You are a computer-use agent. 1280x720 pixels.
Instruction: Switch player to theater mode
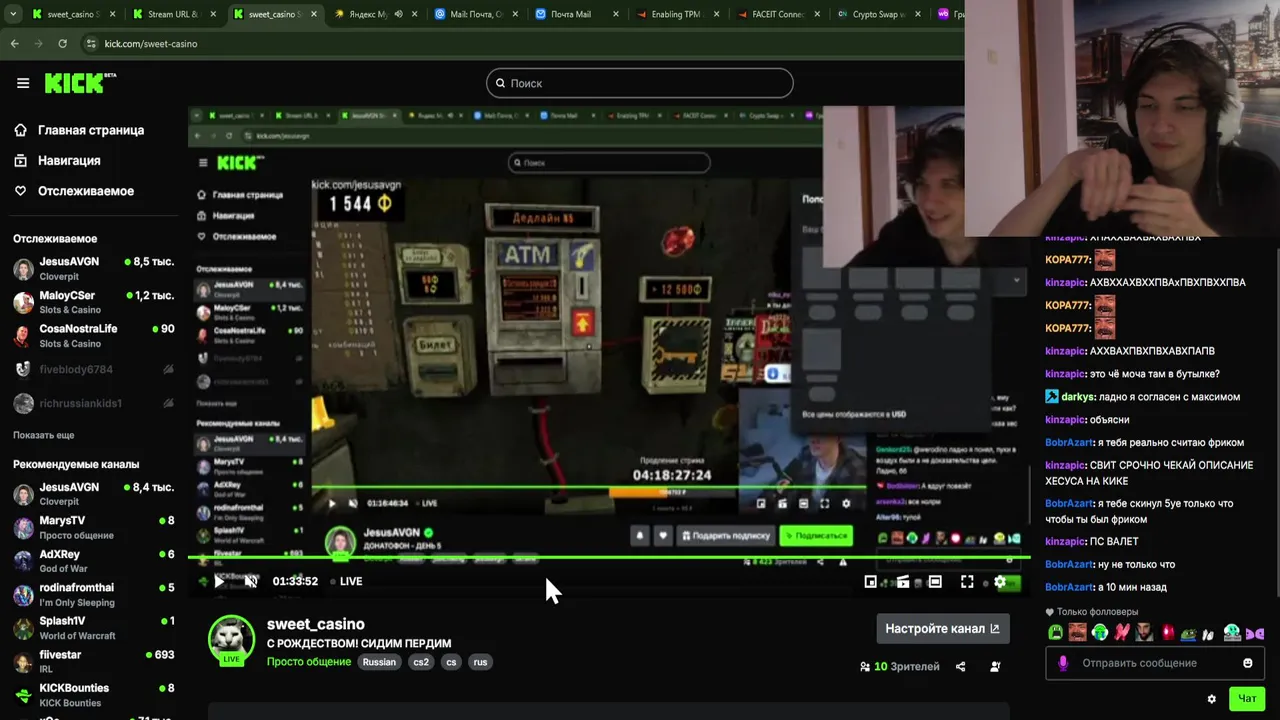tap(935, 581)
